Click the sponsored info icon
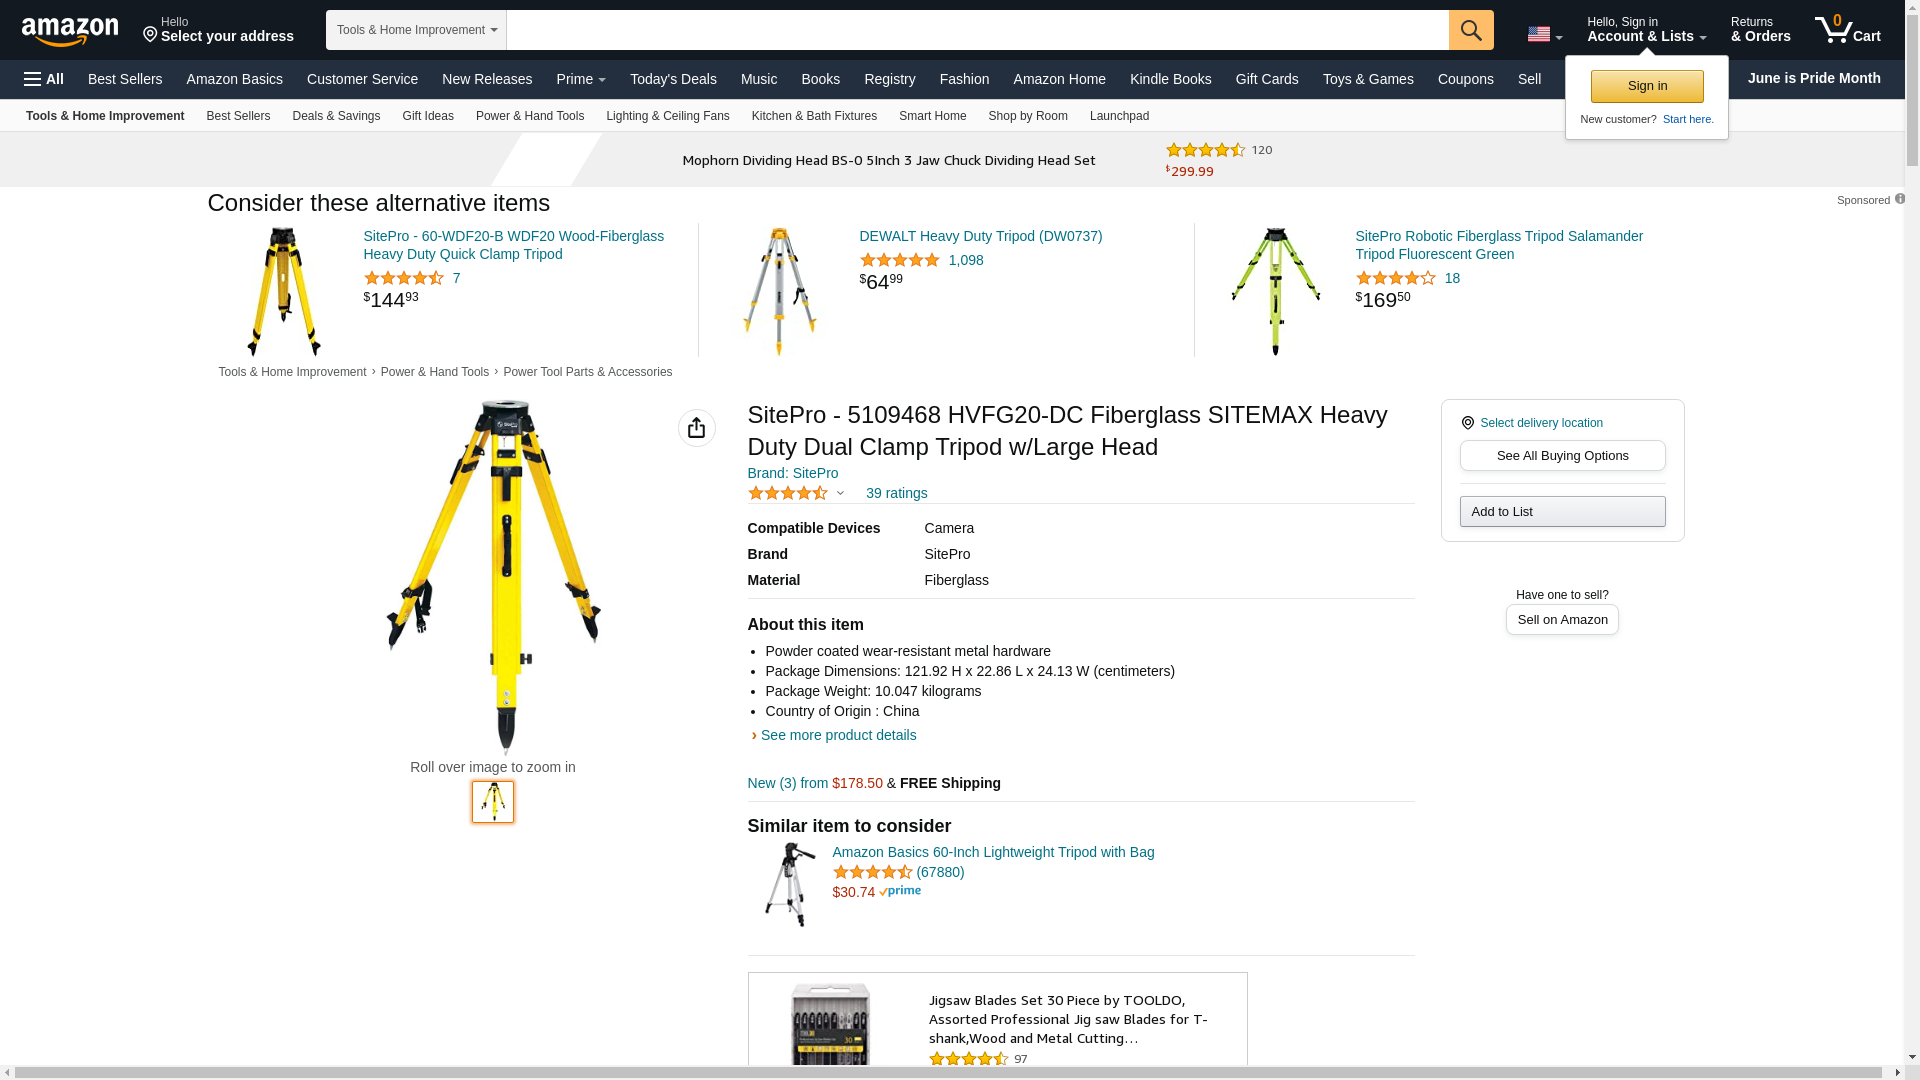 (x=1899, y=199)
